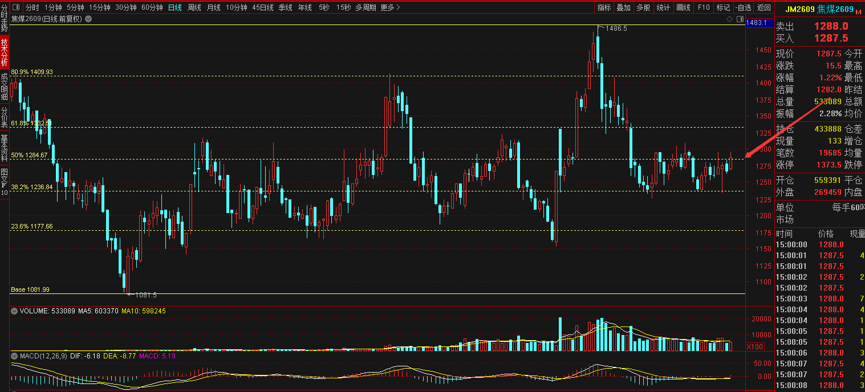This screenshot has height=392, width=865.
Task: Click the 开仓 value 559391
Action: pos(827,180)
